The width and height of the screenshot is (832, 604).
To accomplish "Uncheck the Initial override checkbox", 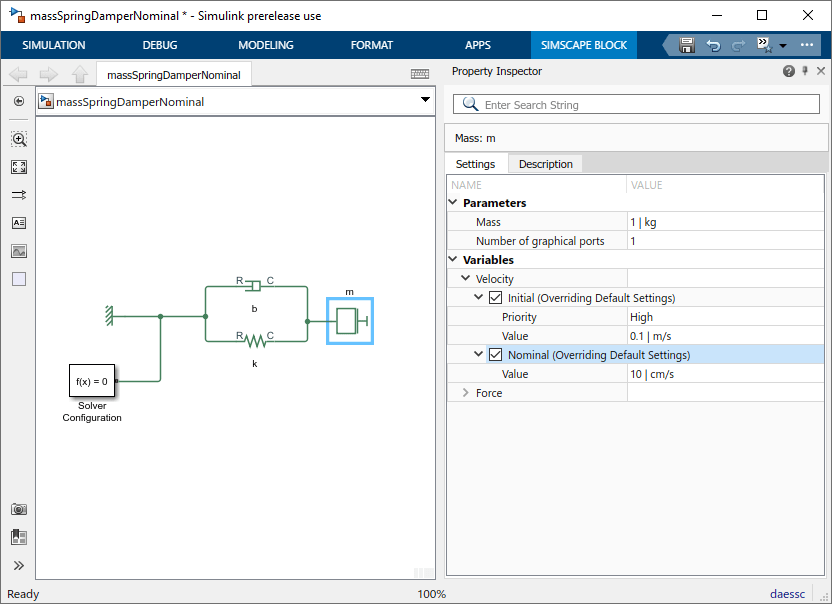I will pyautogui.click(x=495, y=298).
